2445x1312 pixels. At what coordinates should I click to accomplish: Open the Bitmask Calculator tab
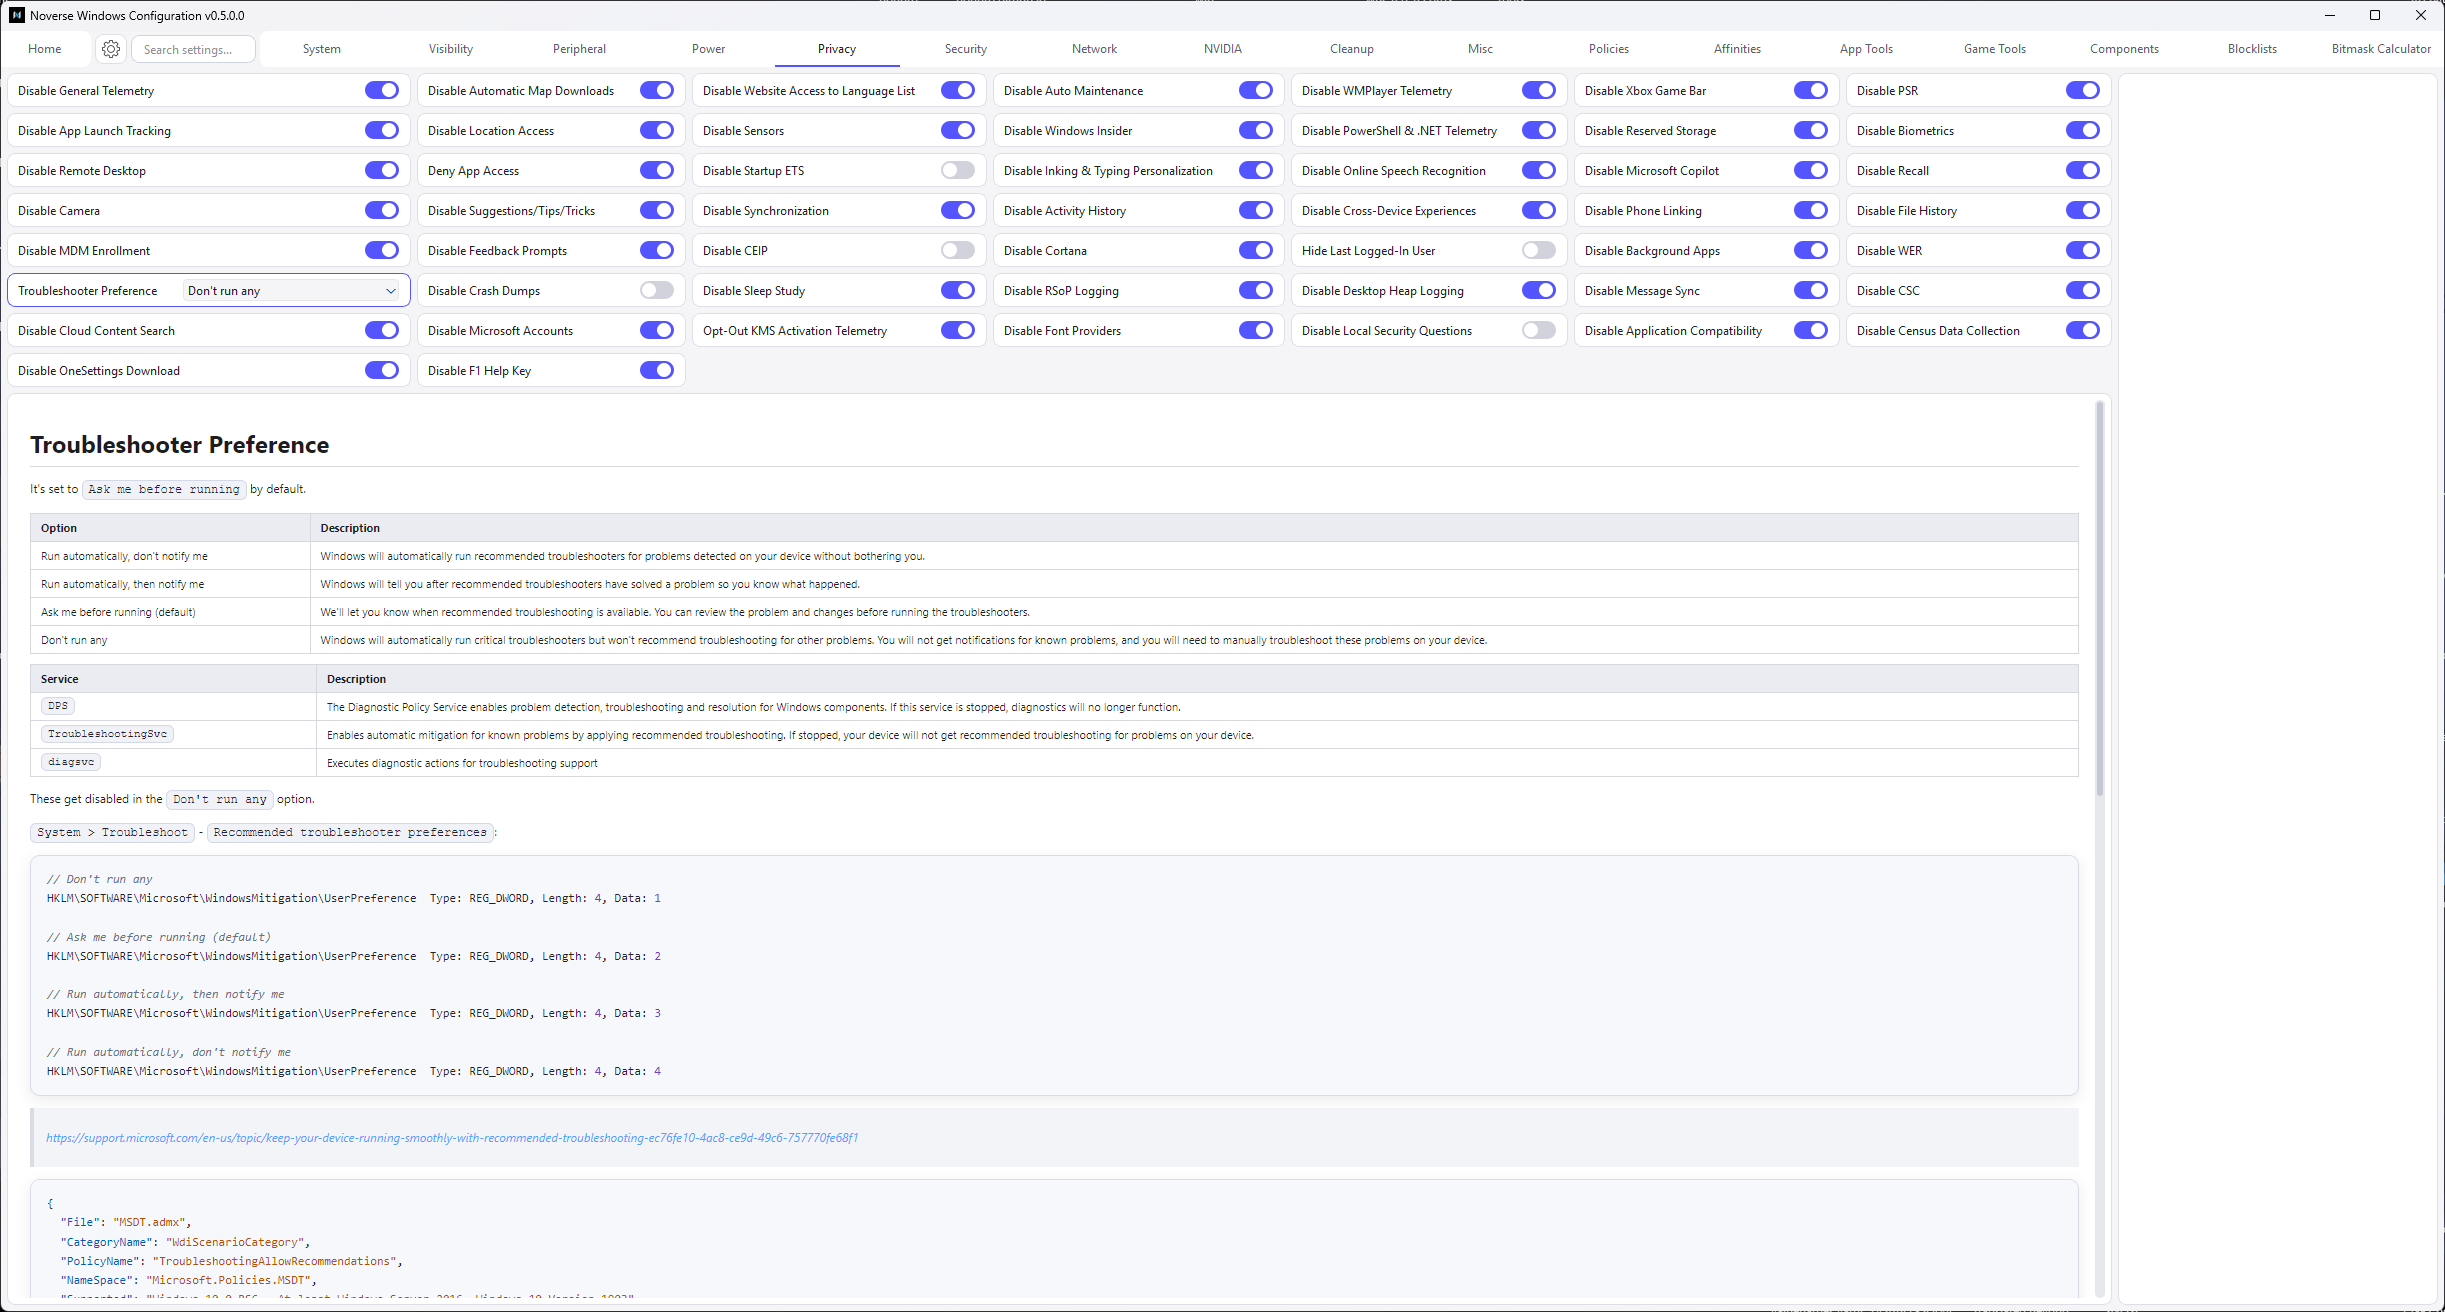(x=2380, y=49)
